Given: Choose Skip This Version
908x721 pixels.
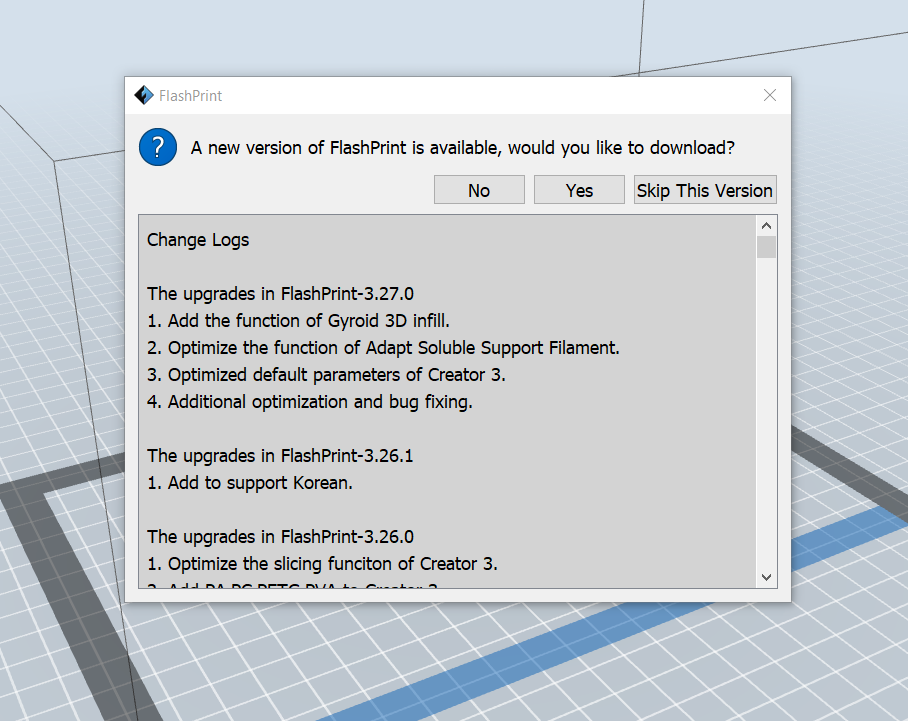Looking at the screenshot, I should [x=704, y=190].
